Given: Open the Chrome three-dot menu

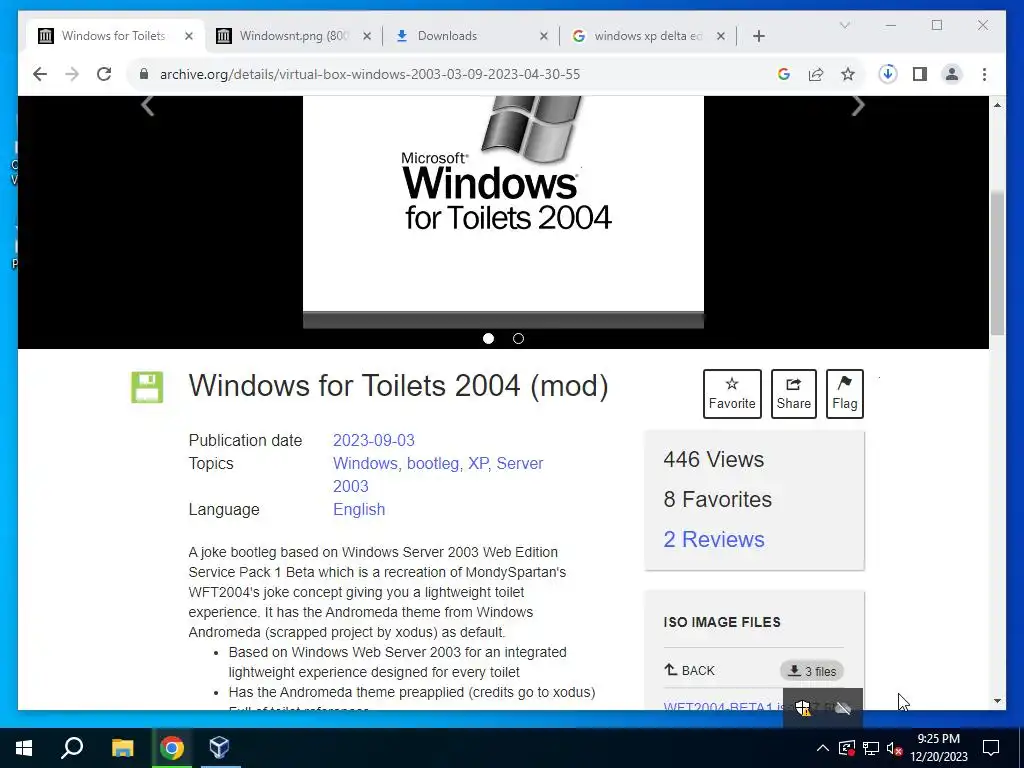Looking at the screenshot, I should (x=984, y=74).
